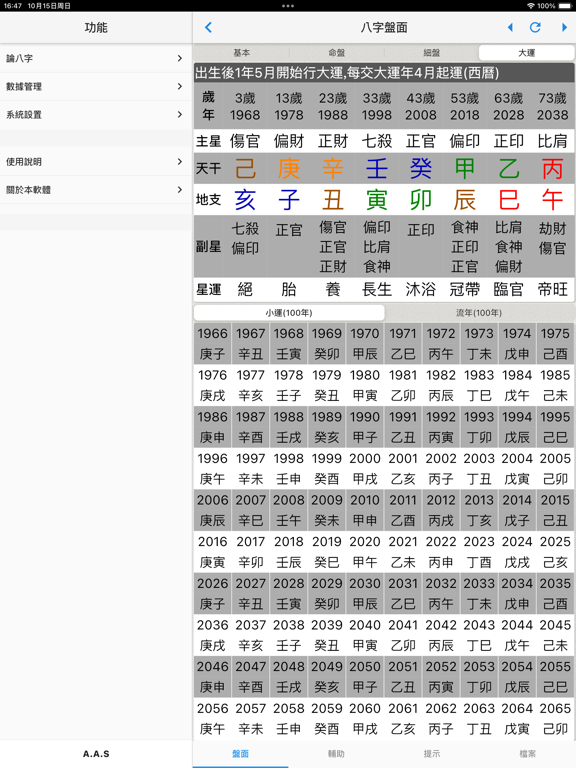Select year cell 2055 己巳
This screenshot has width=576, height=768.
555,676
